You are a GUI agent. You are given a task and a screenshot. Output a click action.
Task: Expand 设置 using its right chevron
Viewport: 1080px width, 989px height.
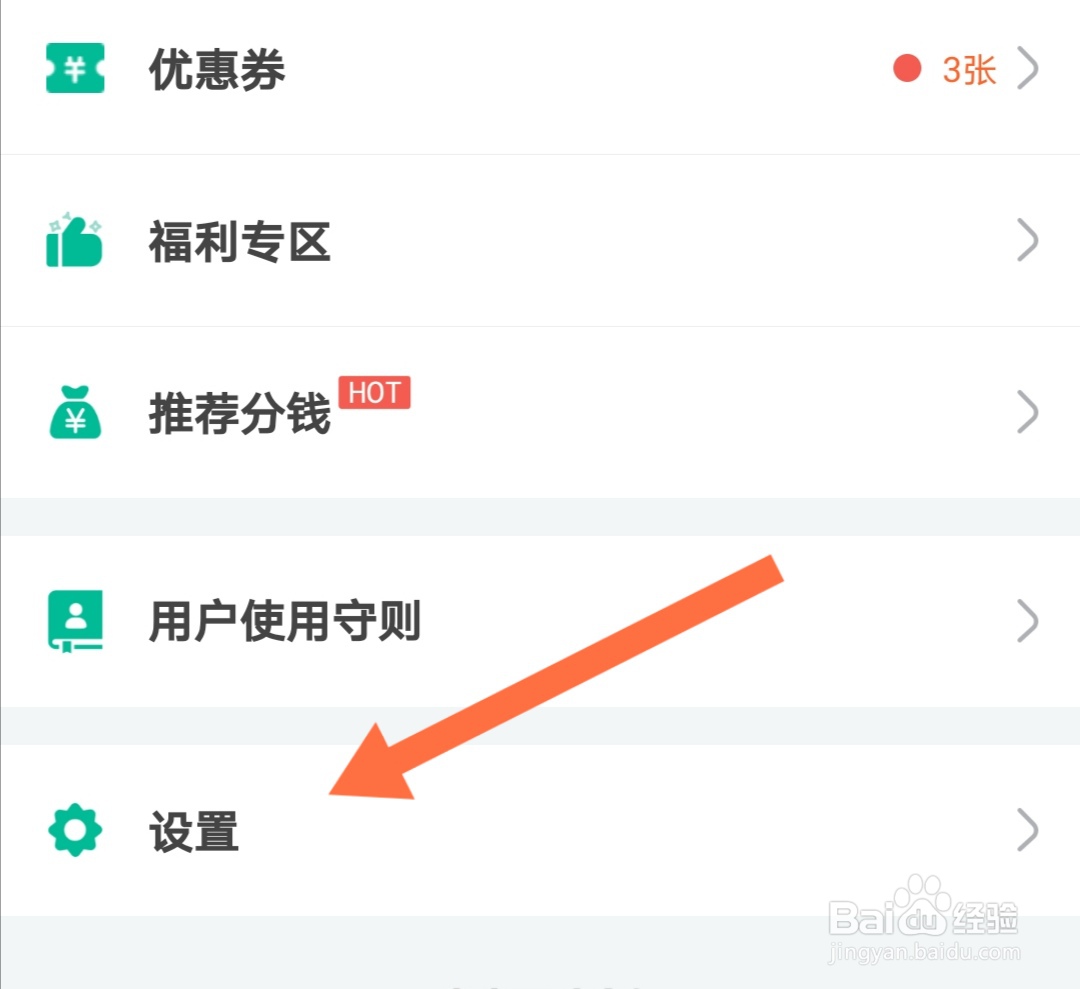pyautogui.click(x=1028, y=830)
